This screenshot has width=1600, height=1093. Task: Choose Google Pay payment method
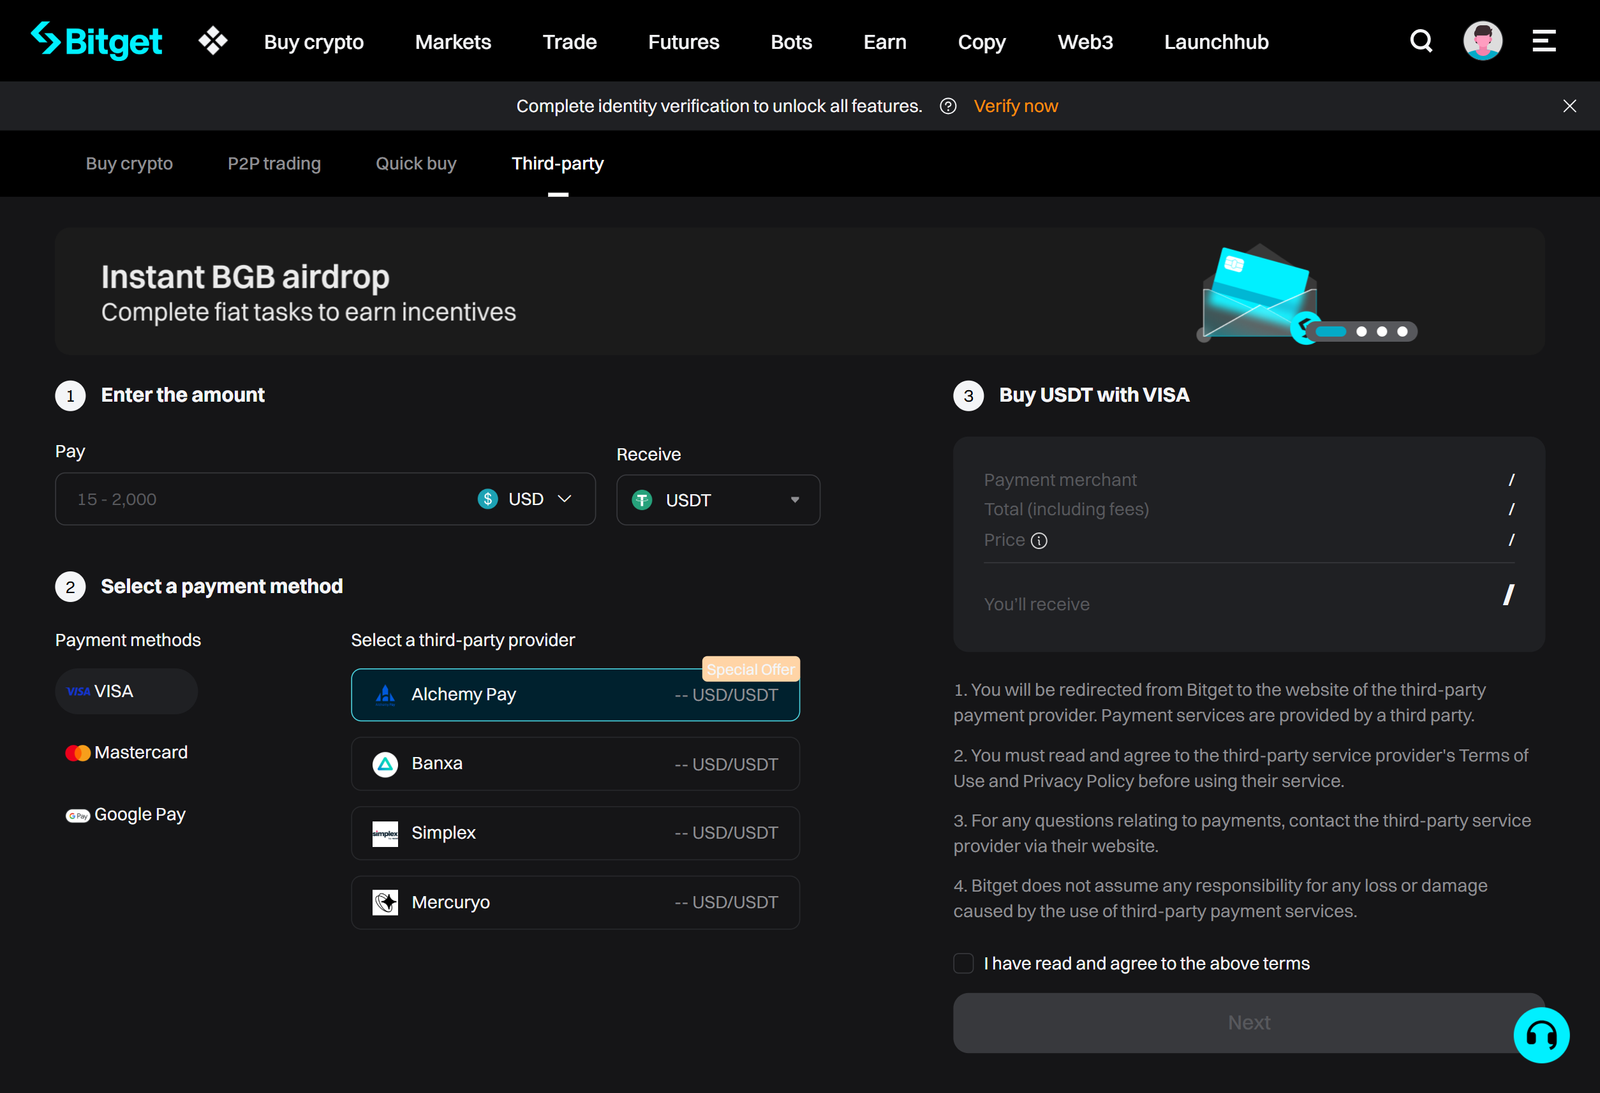(x=127, y=814)
